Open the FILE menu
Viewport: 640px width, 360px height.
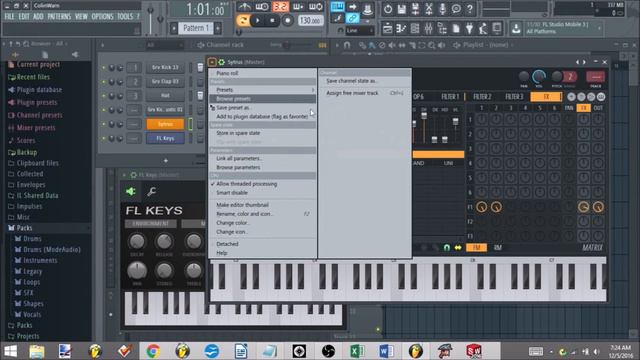9,16
